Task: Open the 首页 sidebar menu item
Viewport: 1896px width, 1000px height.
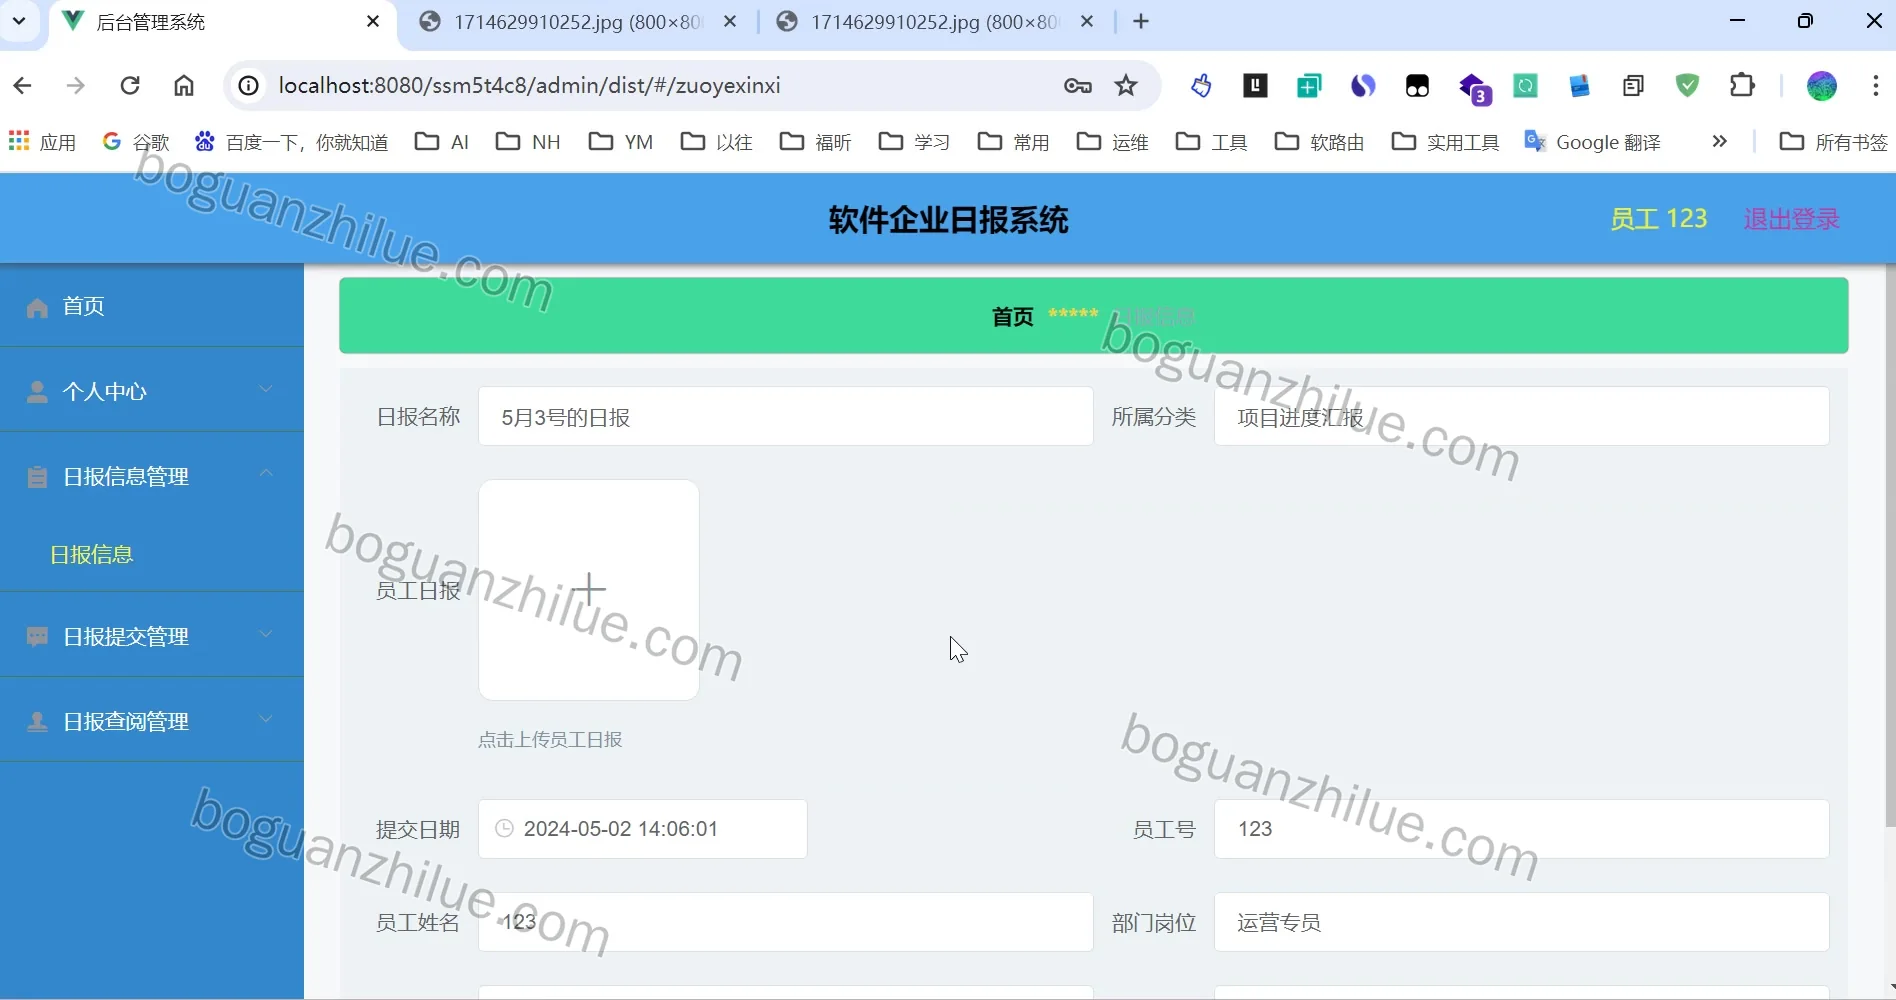Action: pyautogui.click(x=152, y=306)
